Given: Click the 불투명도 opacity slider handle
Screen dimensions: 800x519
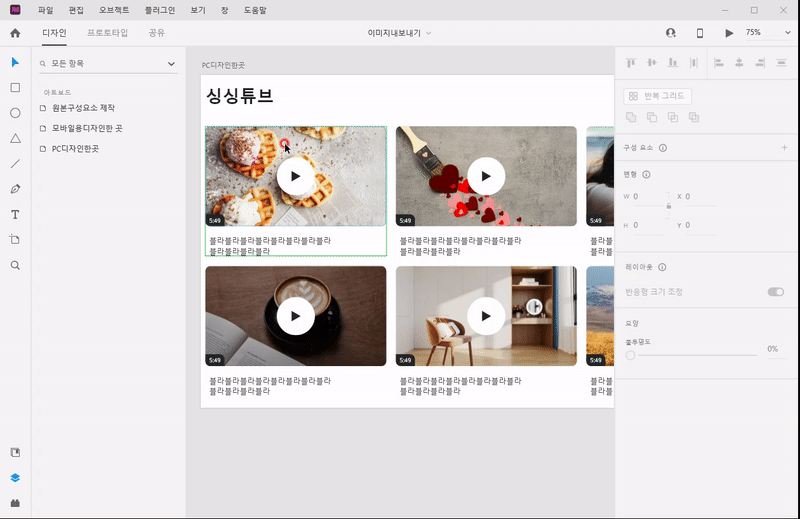Looking at the screenshot, I should pos(631,355).
